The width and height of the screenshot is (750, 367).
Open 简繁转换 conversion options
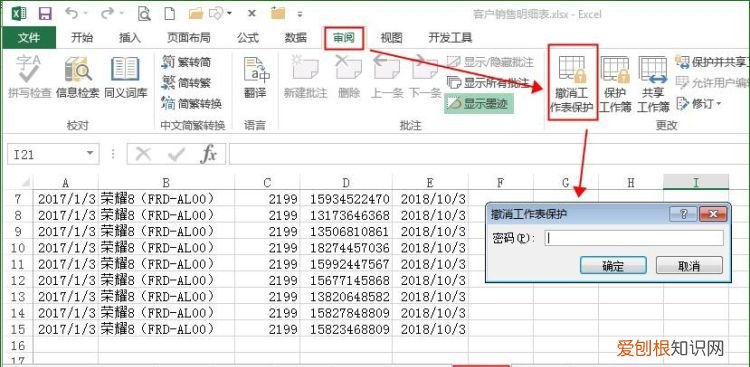[192, 103]
